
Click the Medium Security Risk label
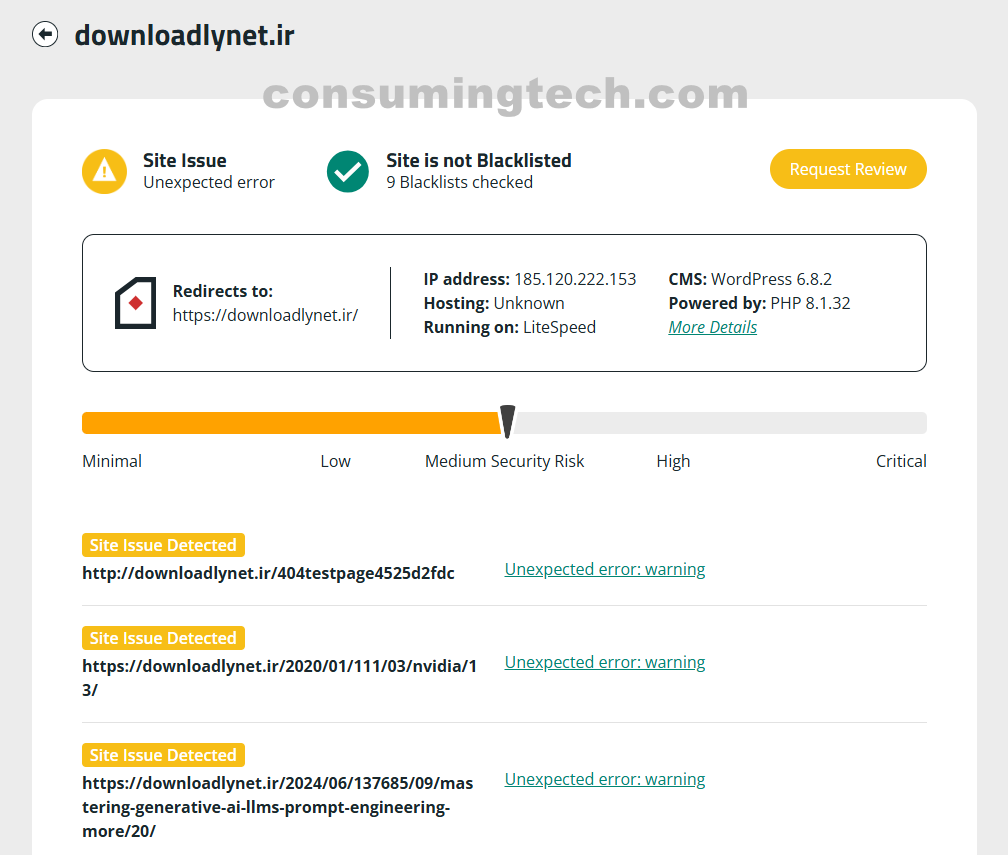(504, 461)
